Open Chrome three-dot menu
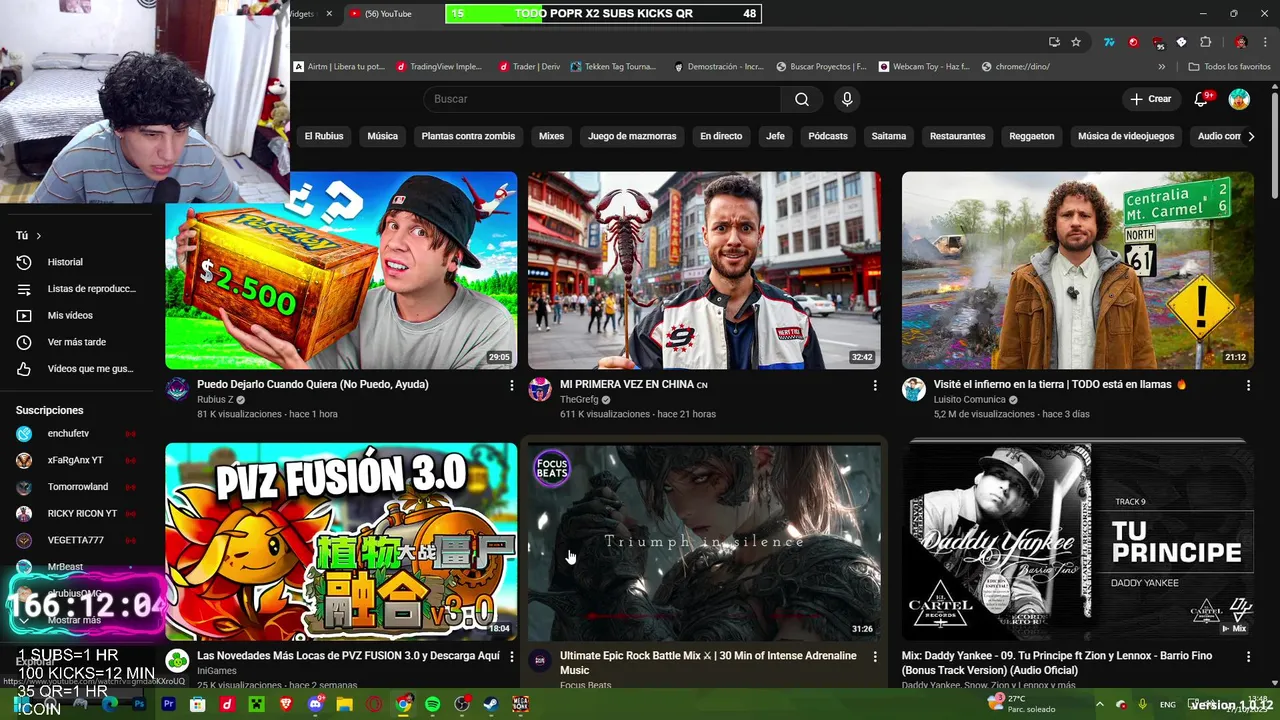Viewport: 1280px width, 720px height. [1264, 42]
